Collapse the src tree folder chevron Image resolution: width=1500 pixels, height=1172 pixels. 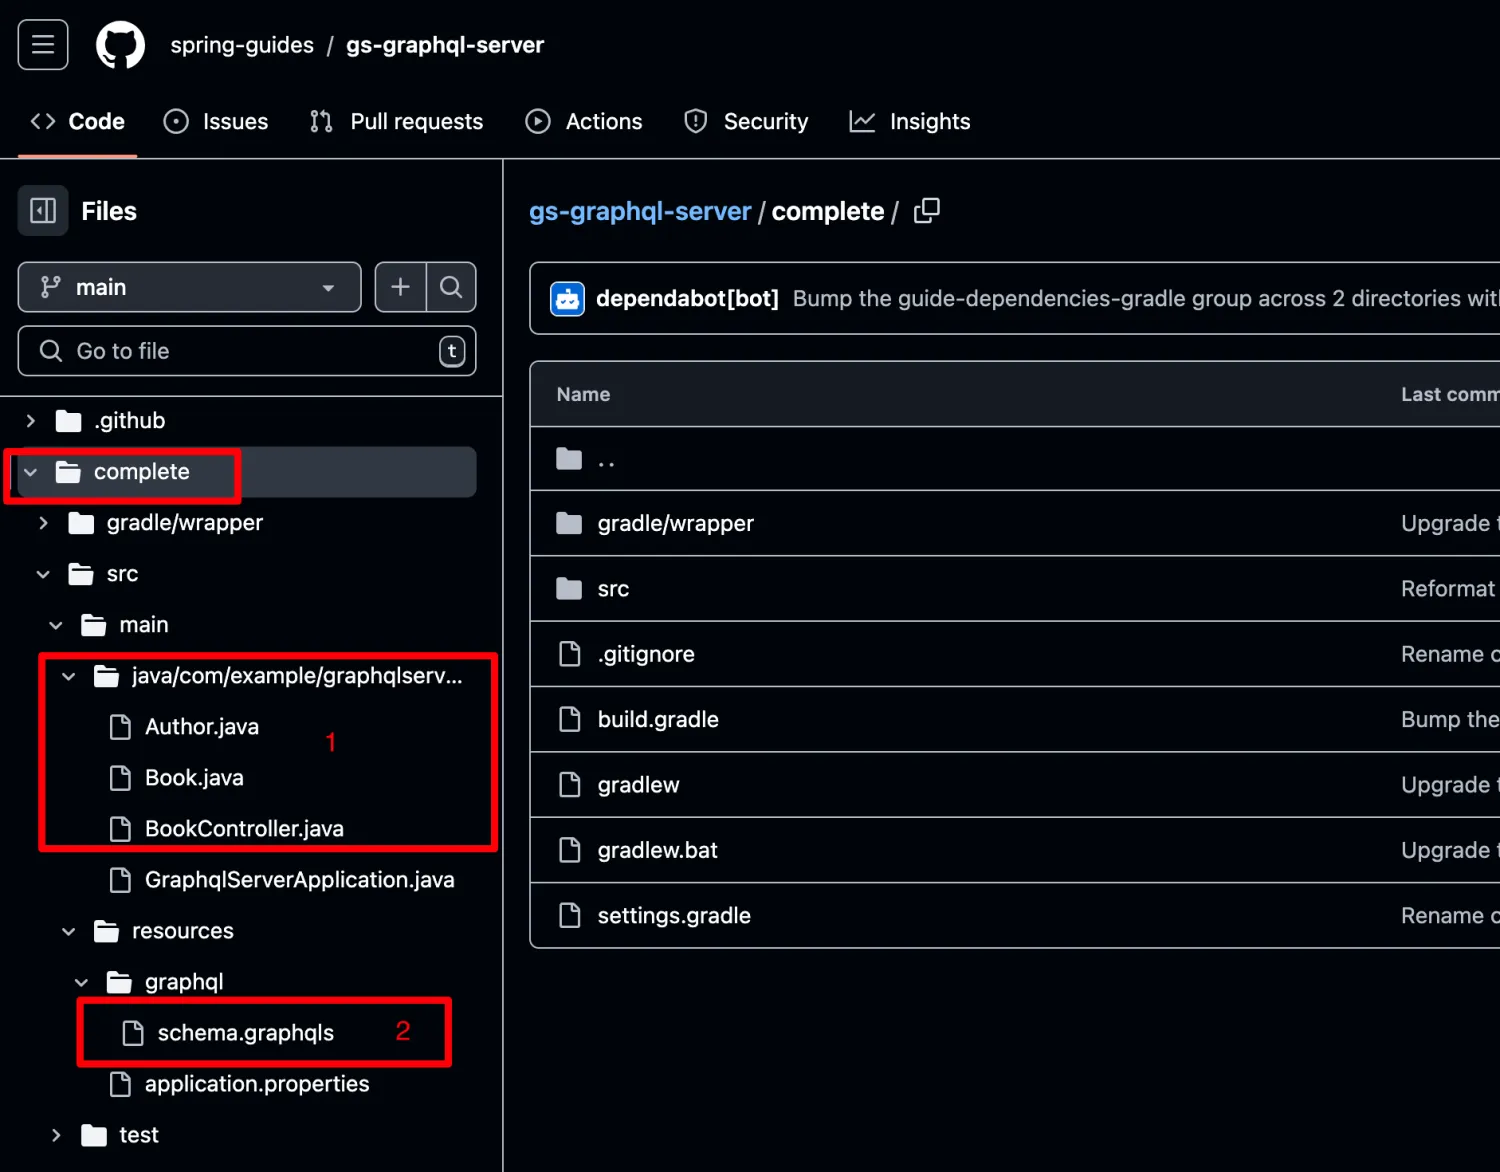click(x=43, y=574)
